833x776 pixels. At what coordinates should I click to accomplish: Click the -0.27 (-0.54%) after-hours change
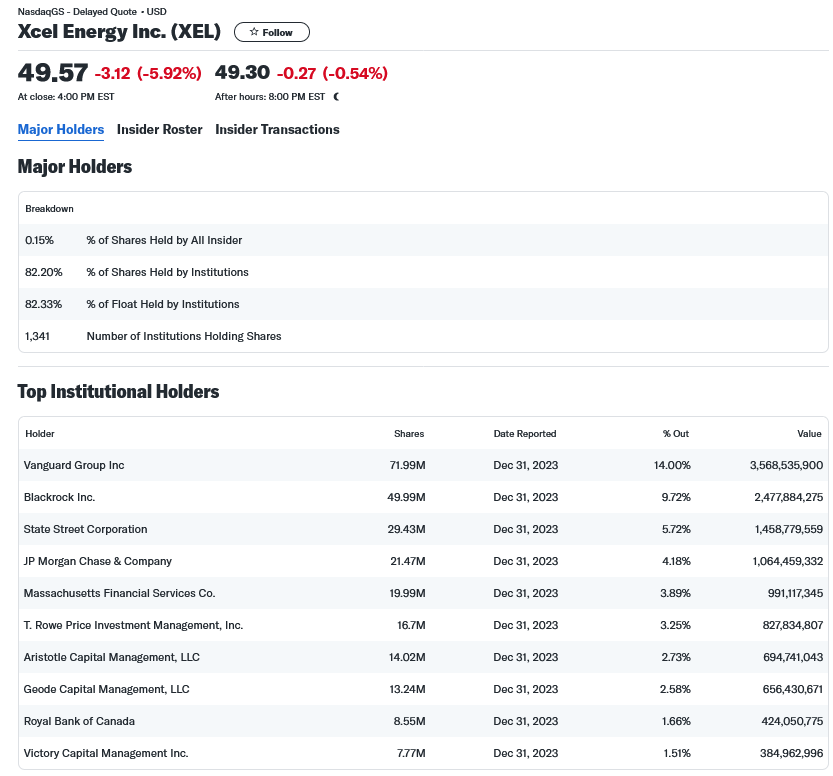[x=332, y=73]
